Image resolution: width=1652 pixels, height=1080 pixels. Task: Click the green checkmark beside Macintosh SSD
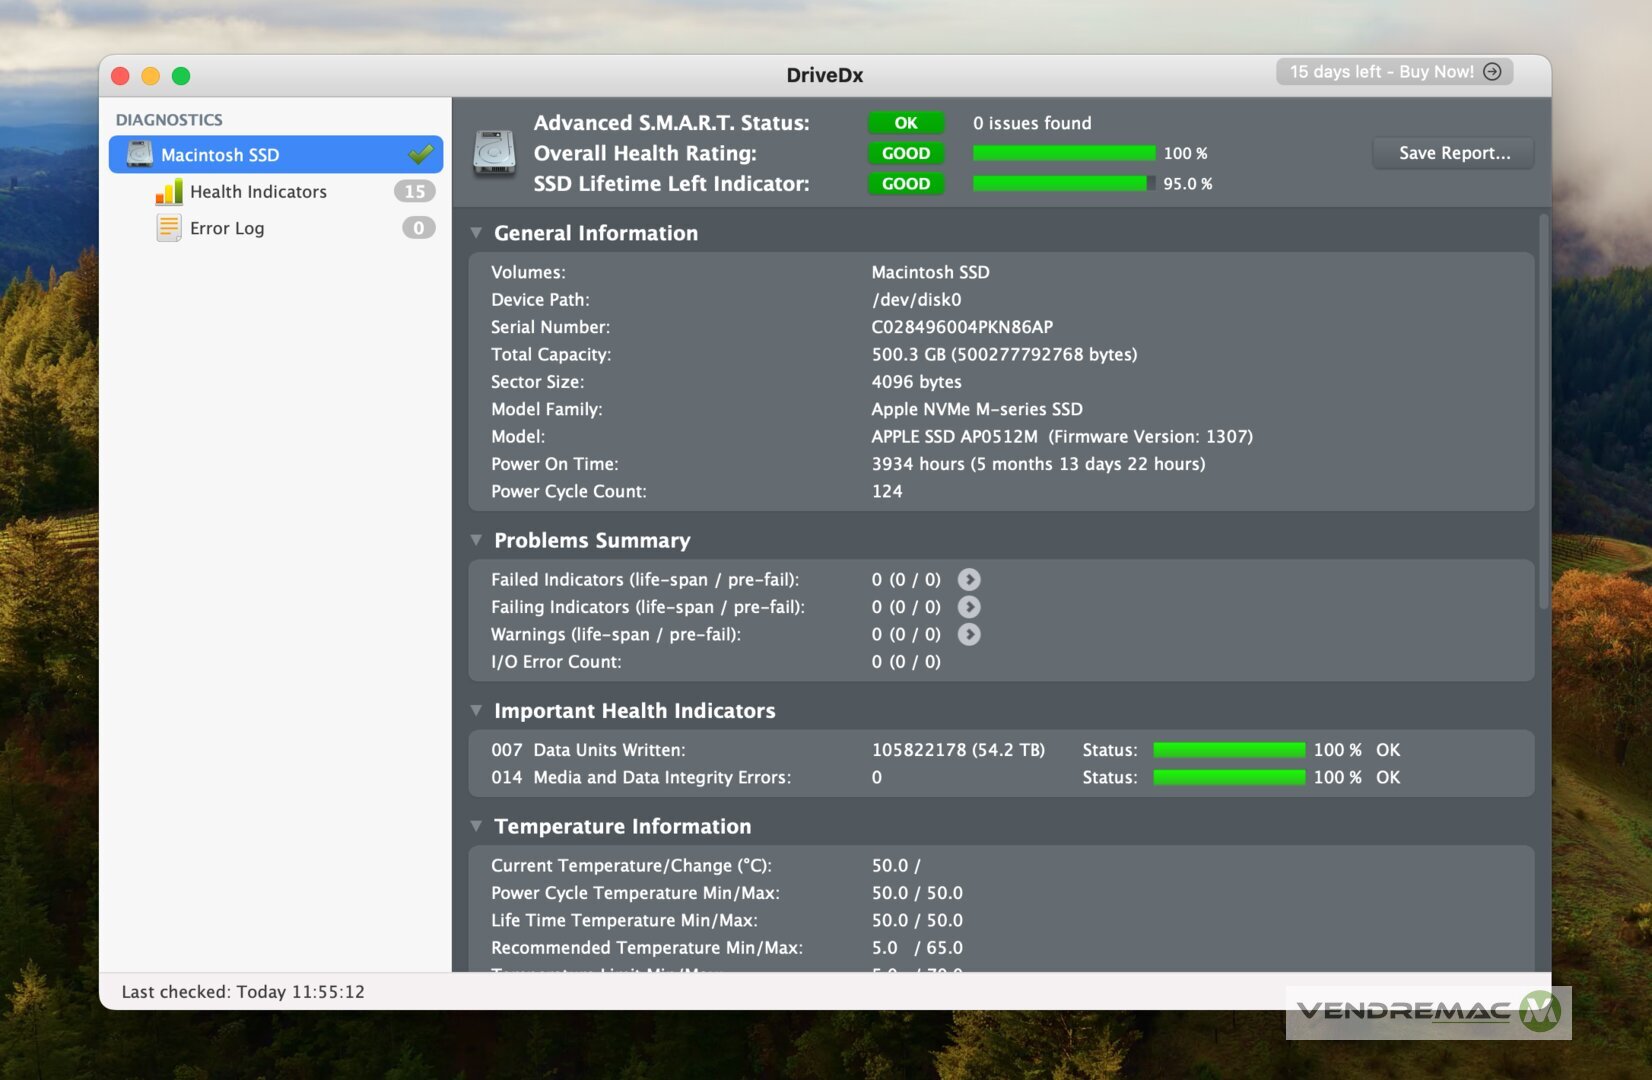(421, 154)
